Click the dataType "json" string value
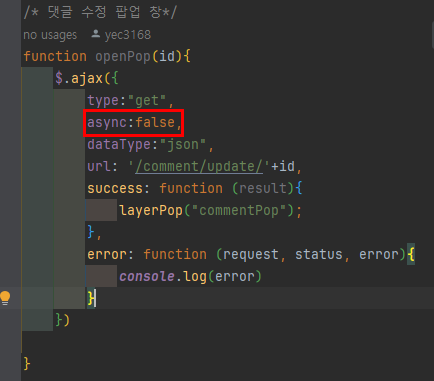The image size is (434, 381). [x=183, y=145]
